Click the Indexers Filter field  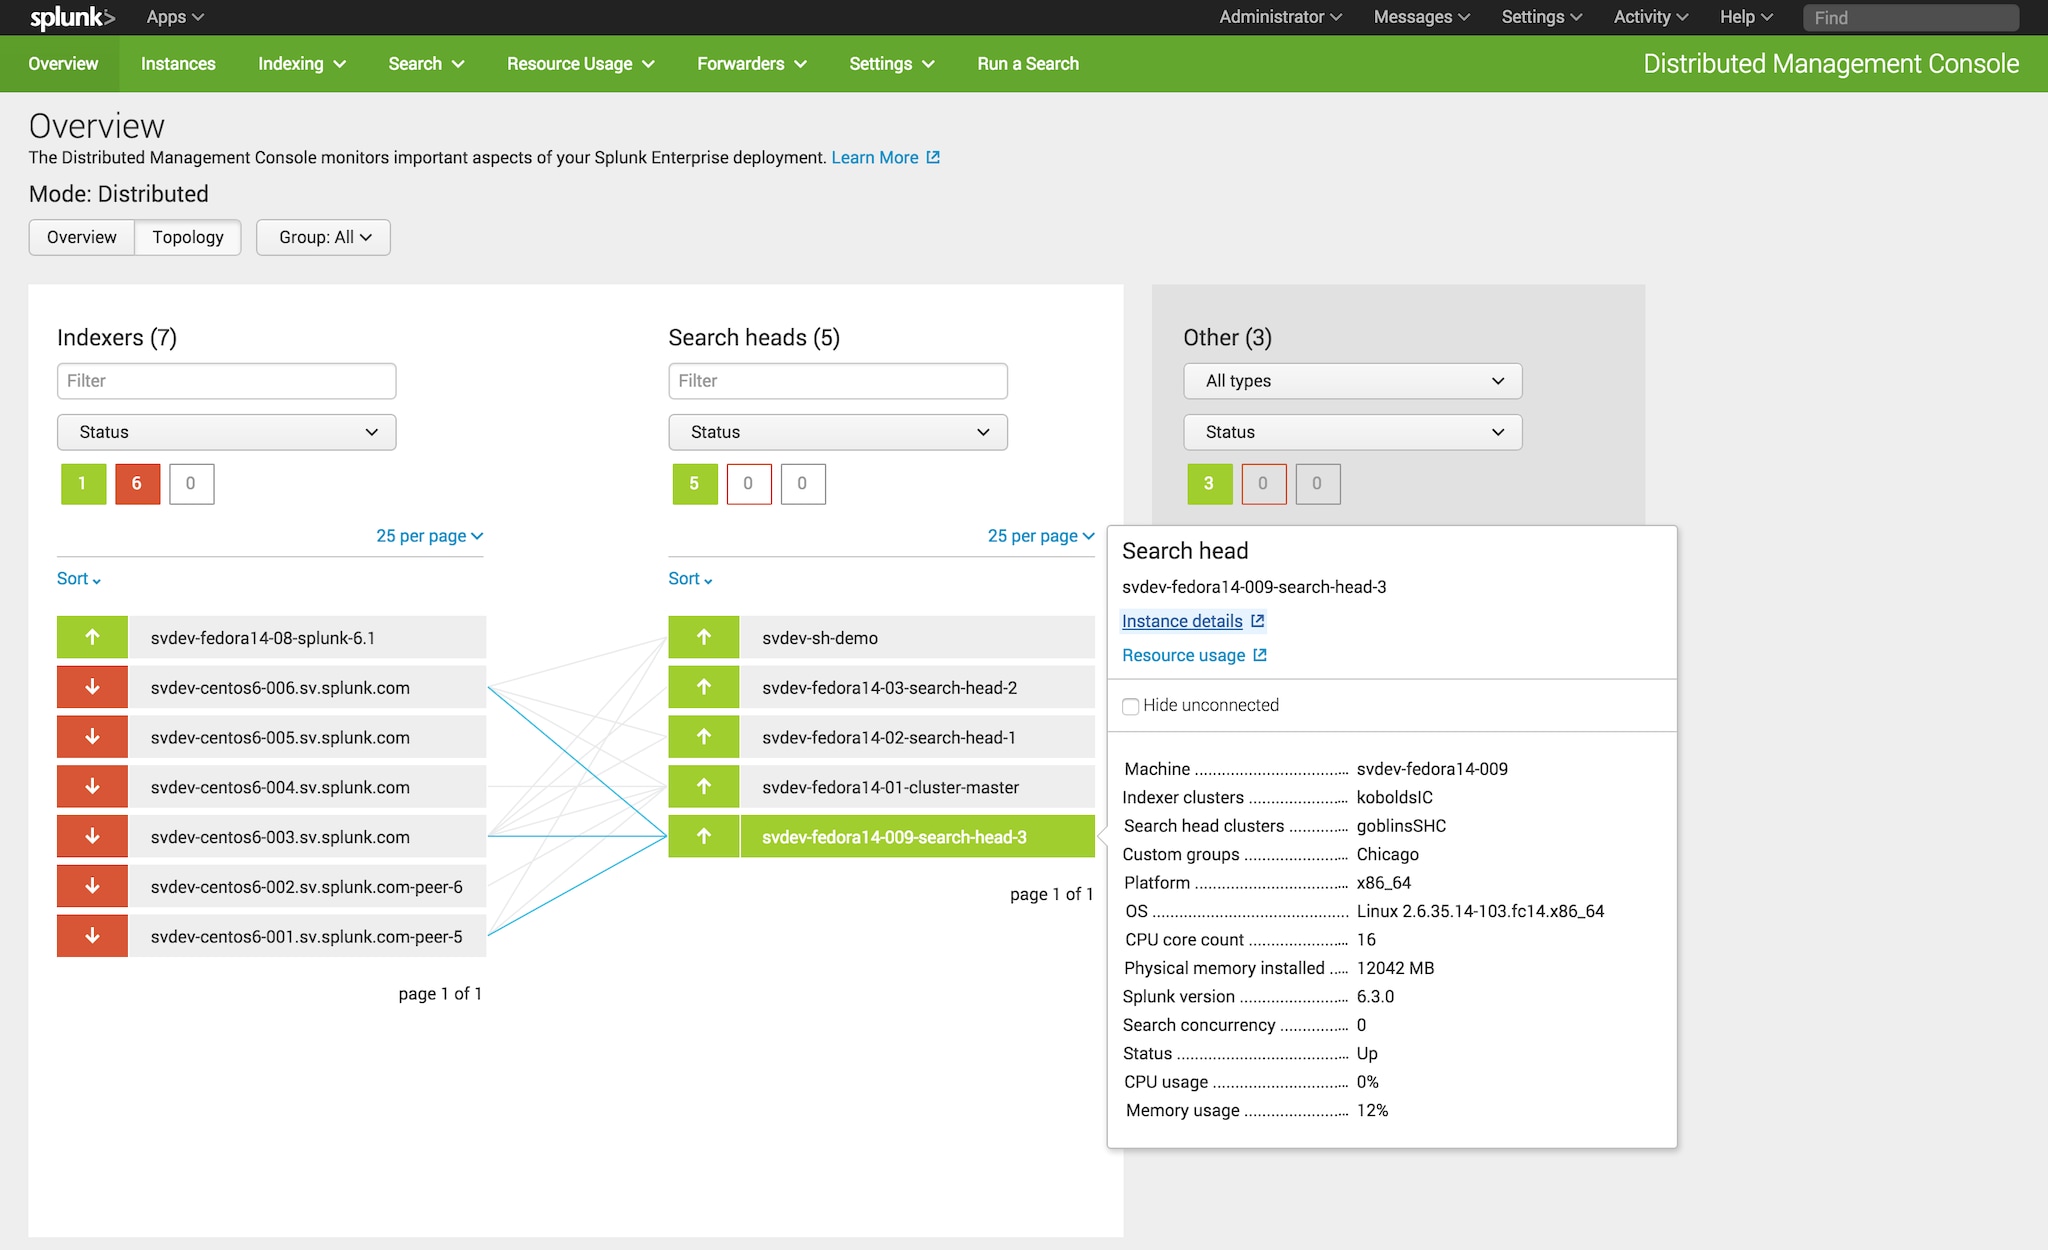227,381
